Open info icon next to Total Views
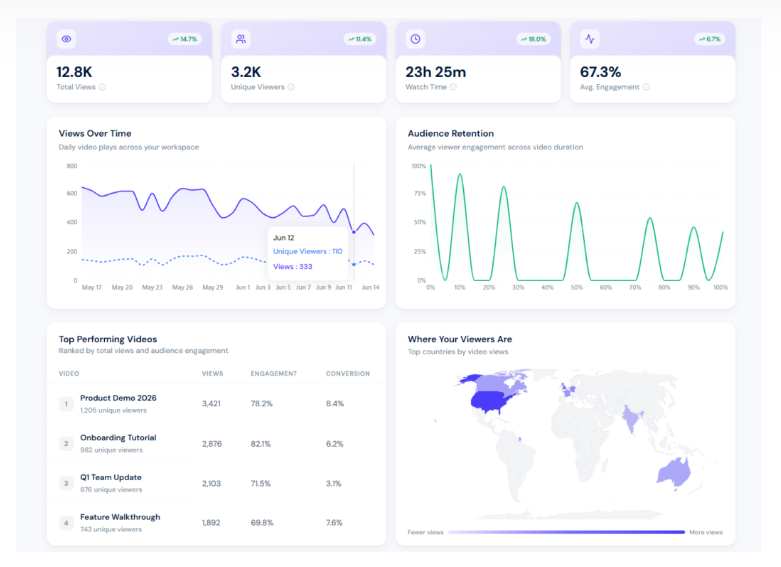The height and width of the screenshot is (567, 781). tap(103, 87)
